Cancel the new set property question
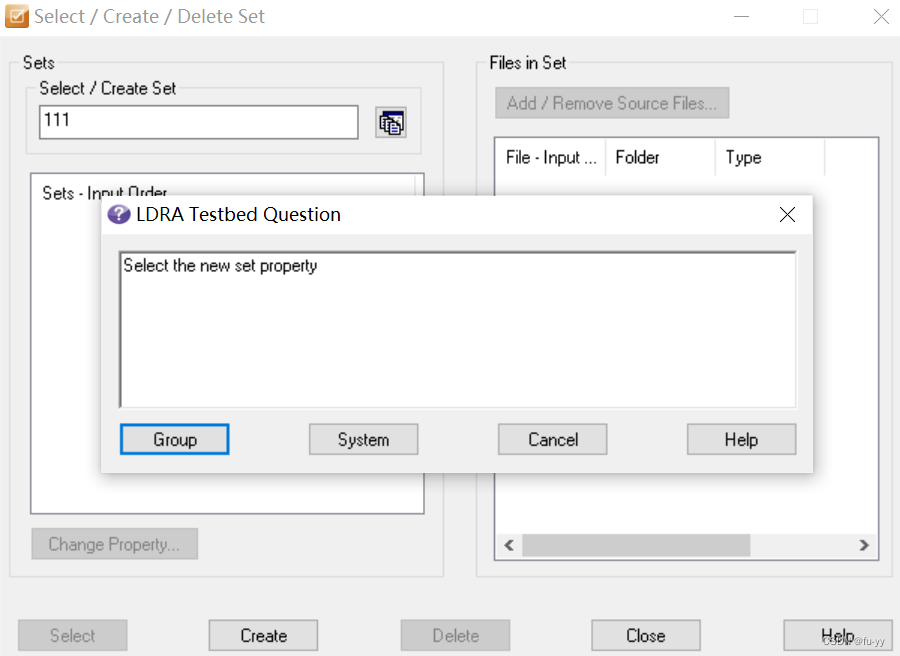Screen dimensions: 900x656 553,439
